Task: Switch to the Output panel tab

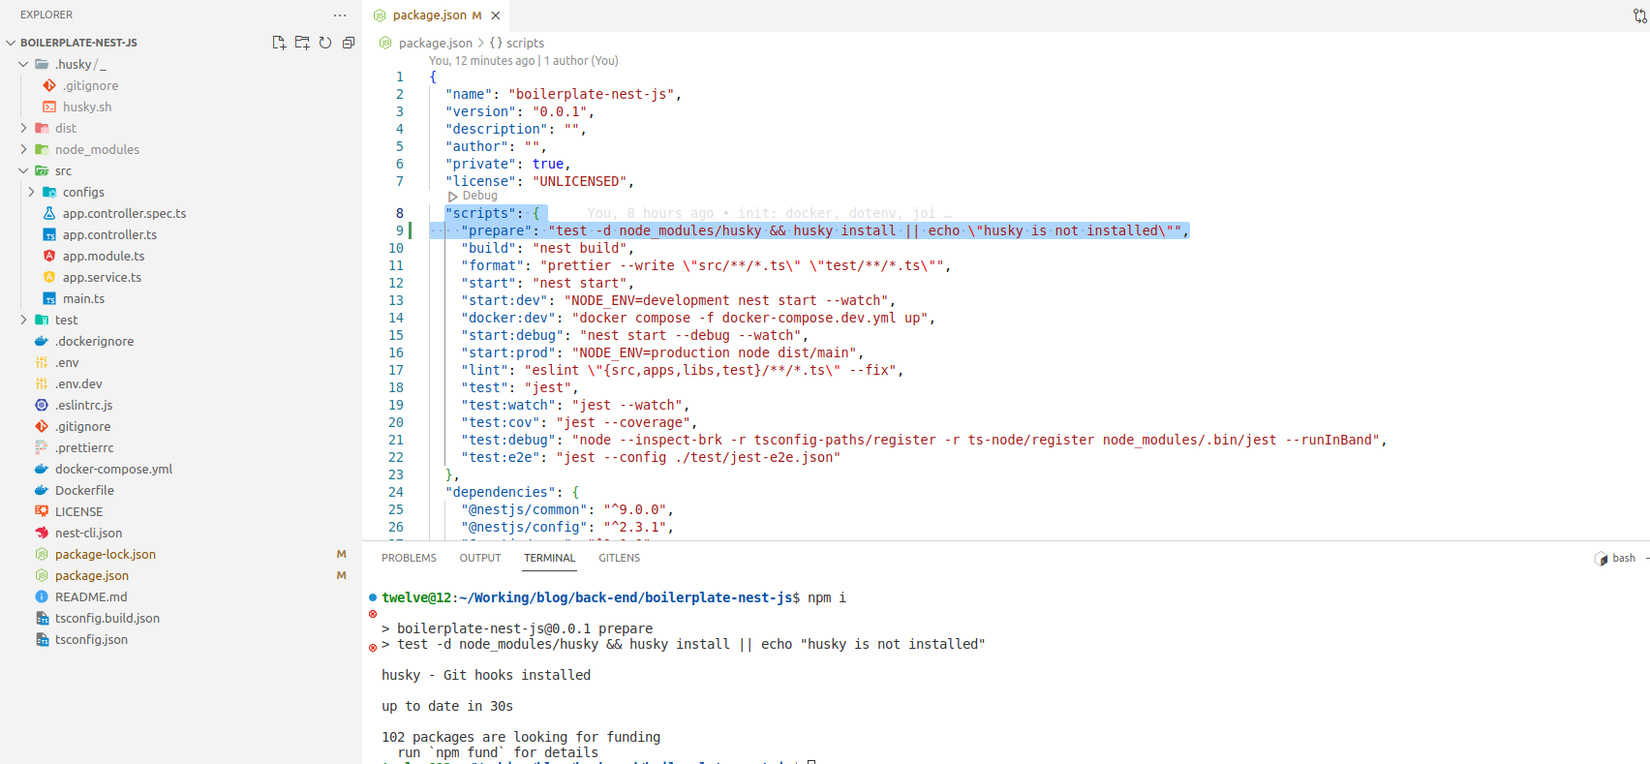Action: [x=480, y=558]
